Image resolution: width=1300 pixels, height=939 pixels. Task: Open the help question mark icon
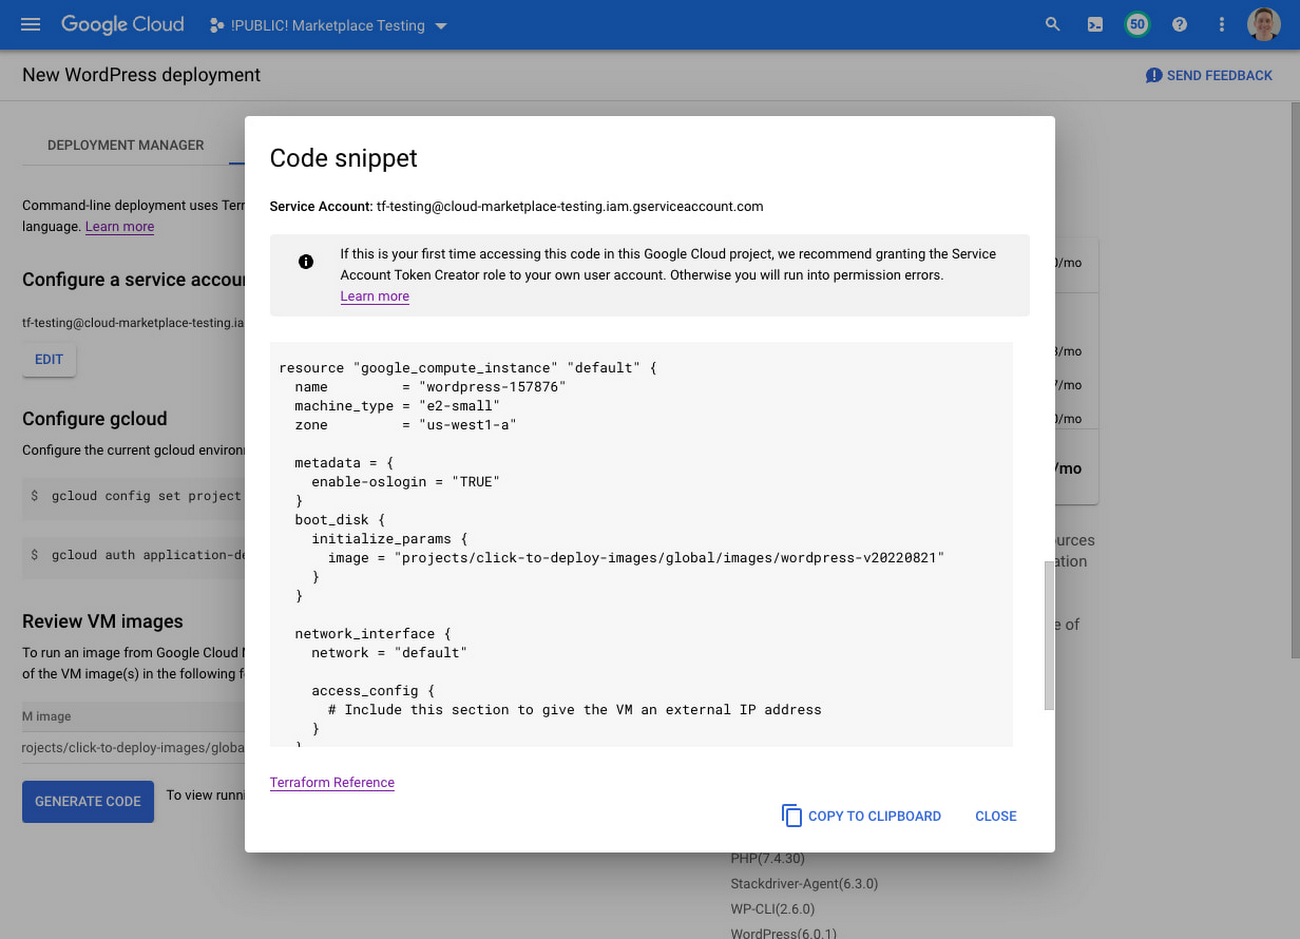tap(1179, 24)
